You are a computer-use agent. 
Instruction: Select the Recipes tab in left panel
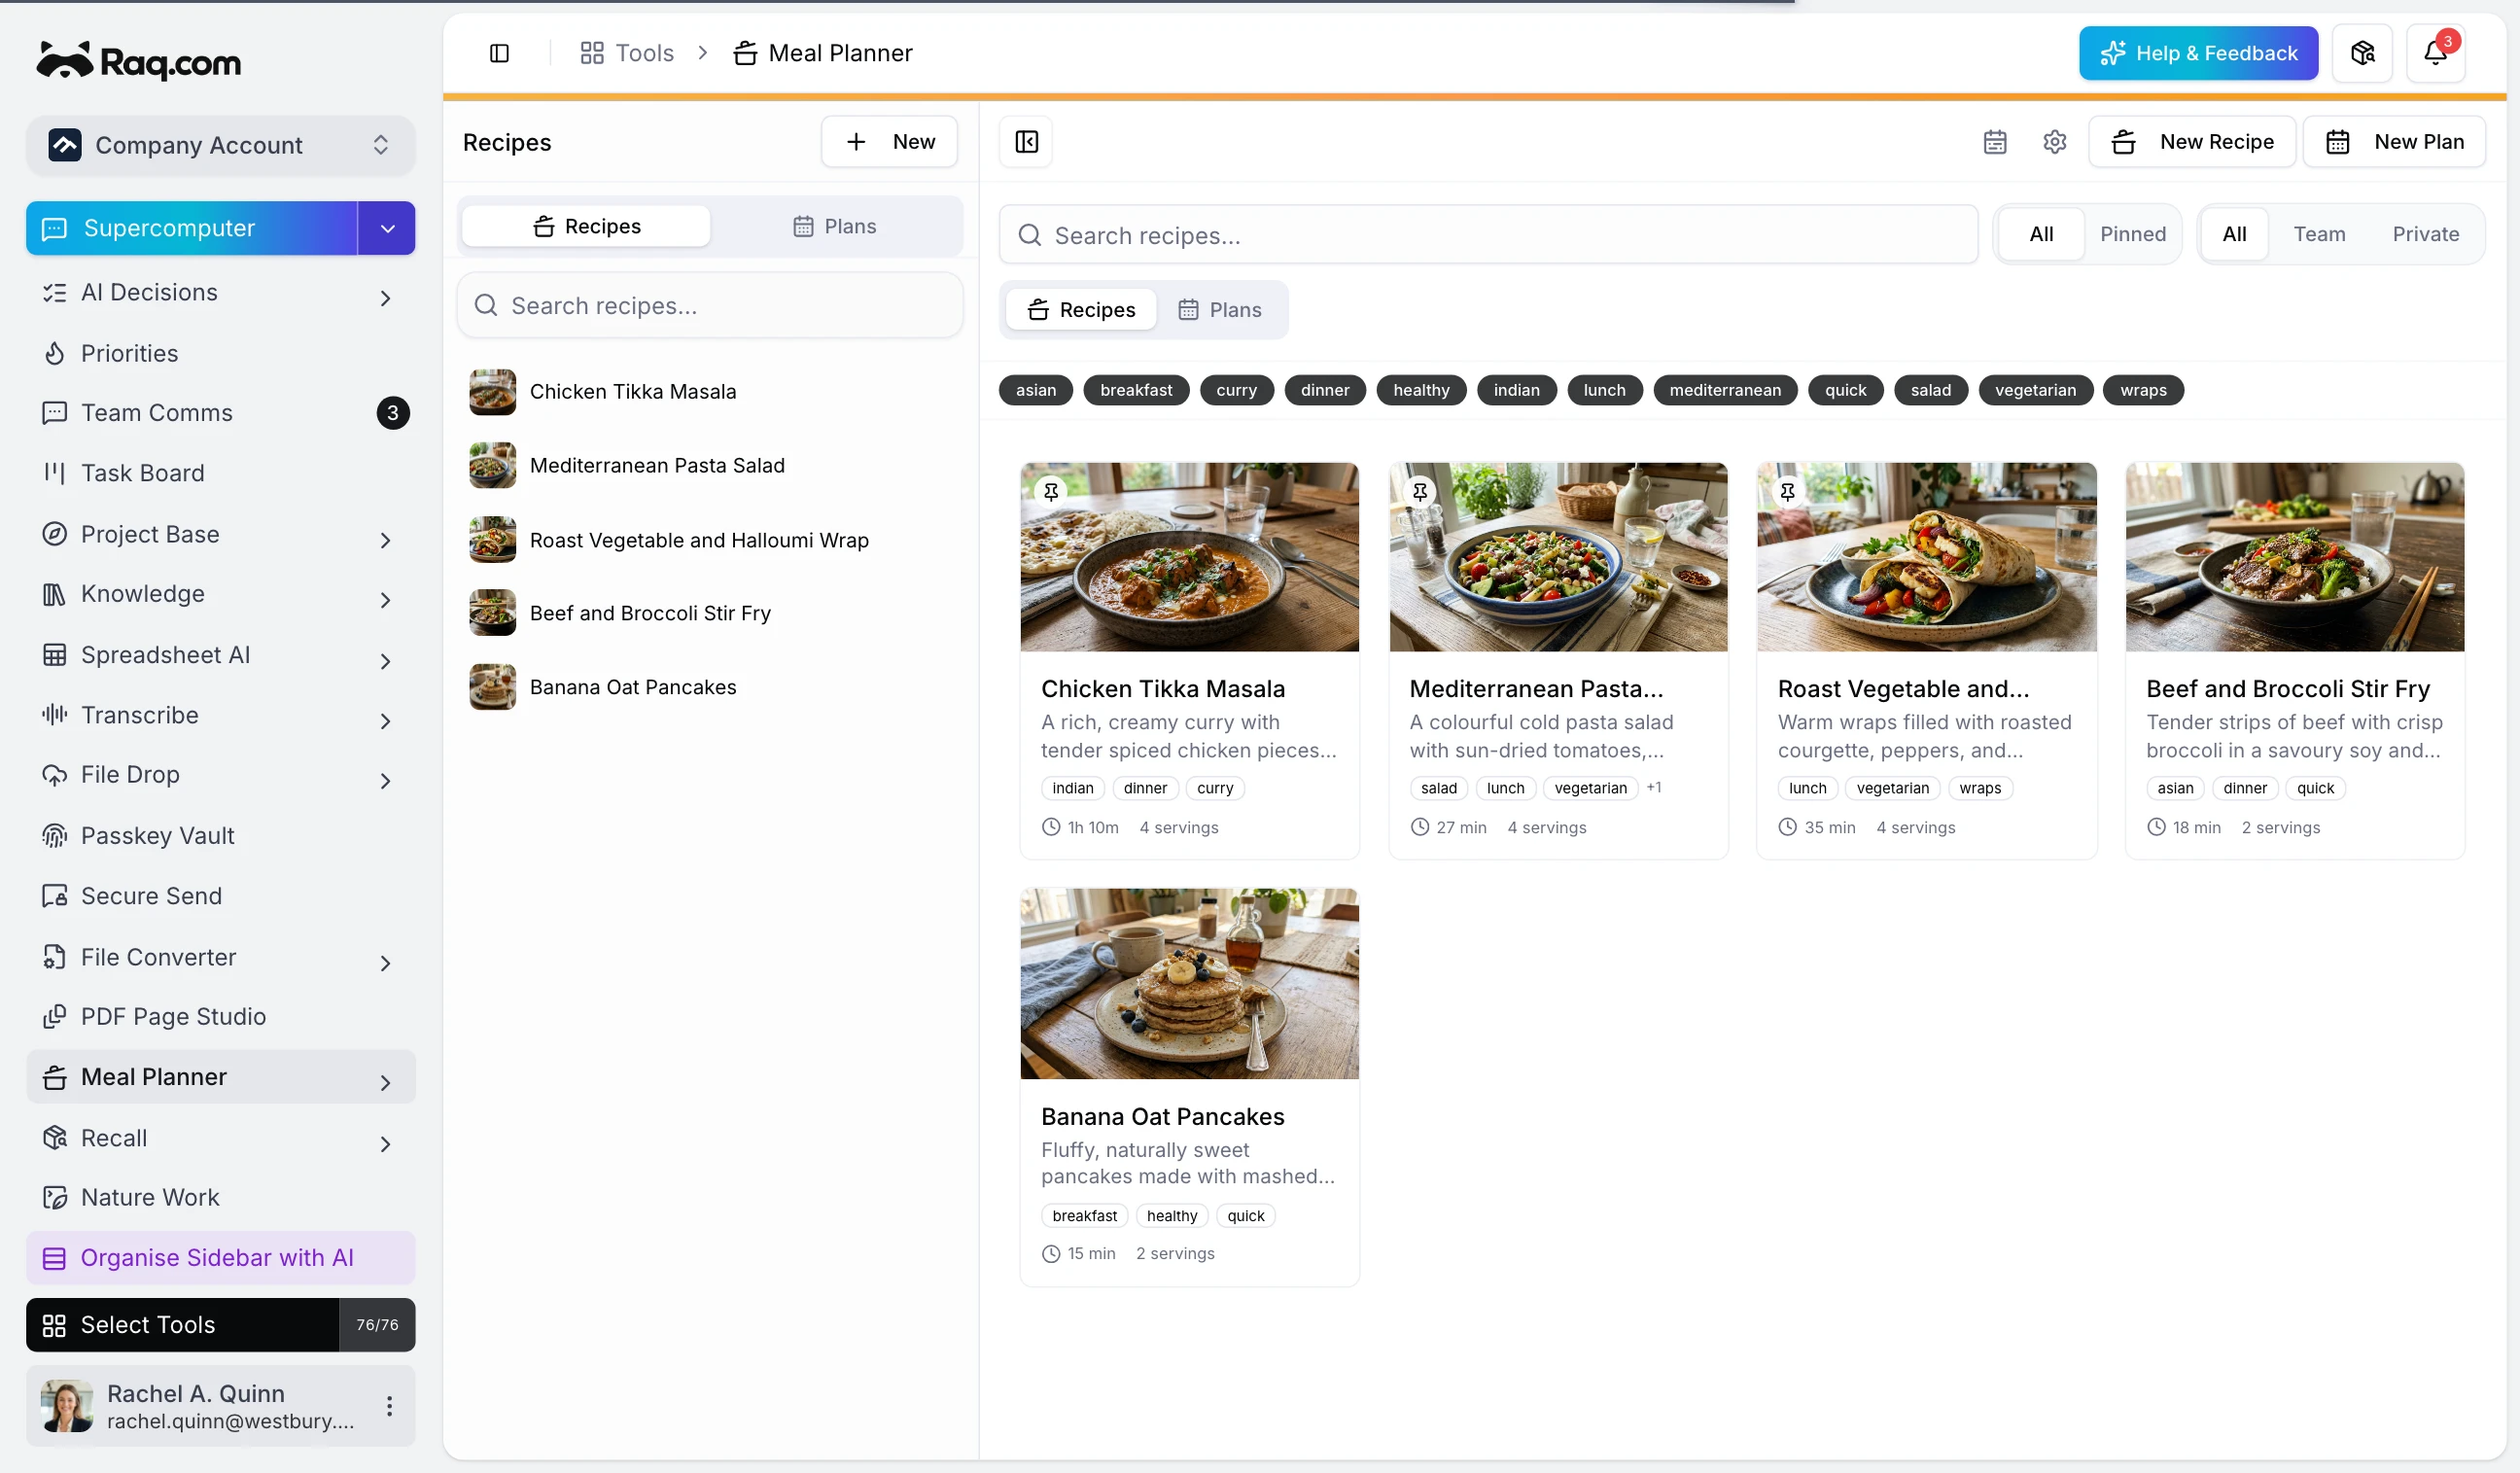[x=586, y=226]
